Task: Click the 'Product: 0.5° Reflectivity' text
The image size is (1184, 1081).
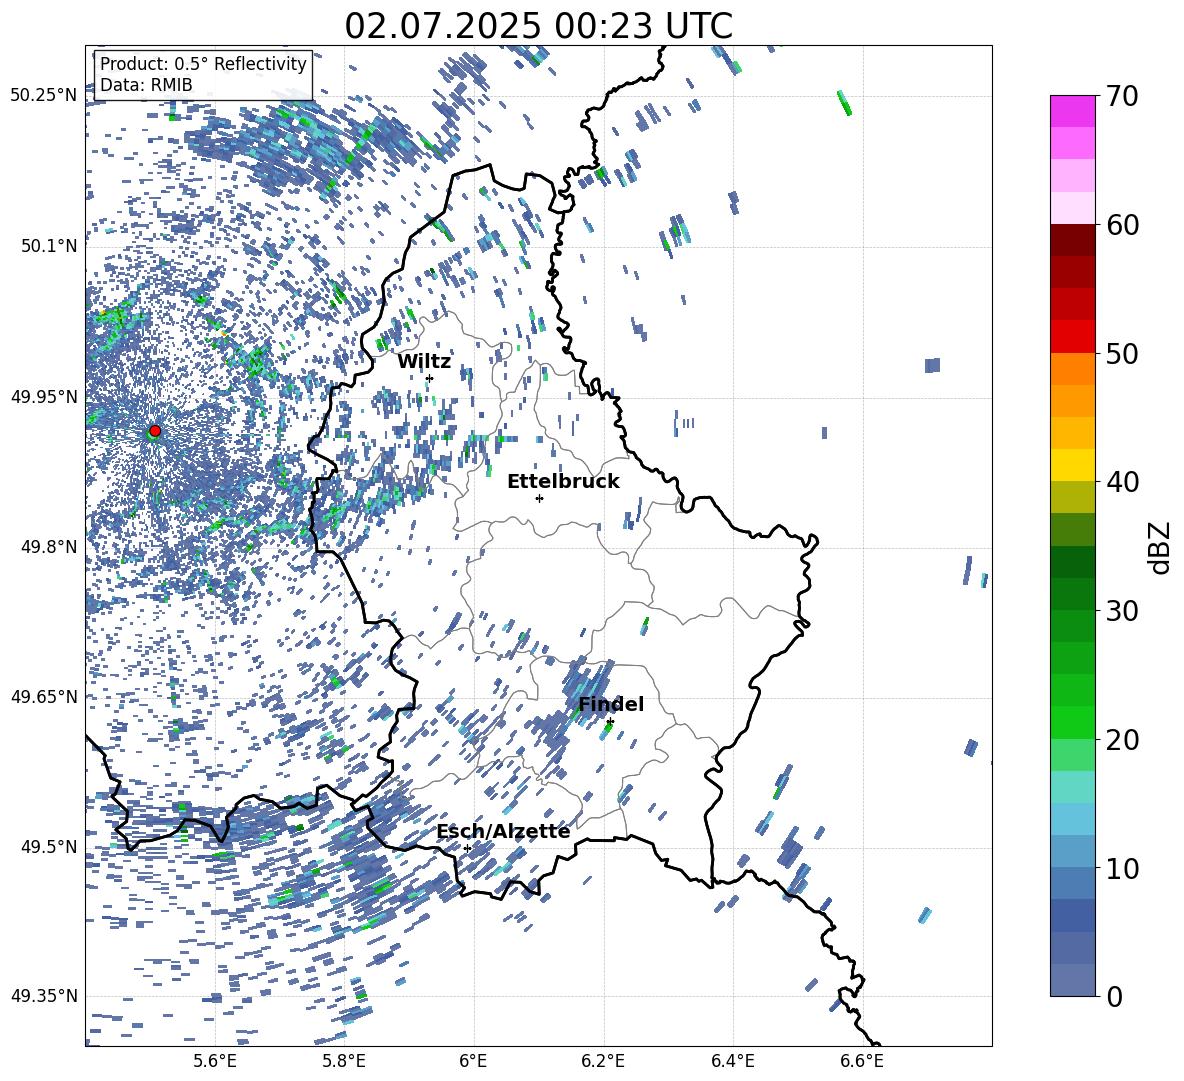Action: coord(203,63)
